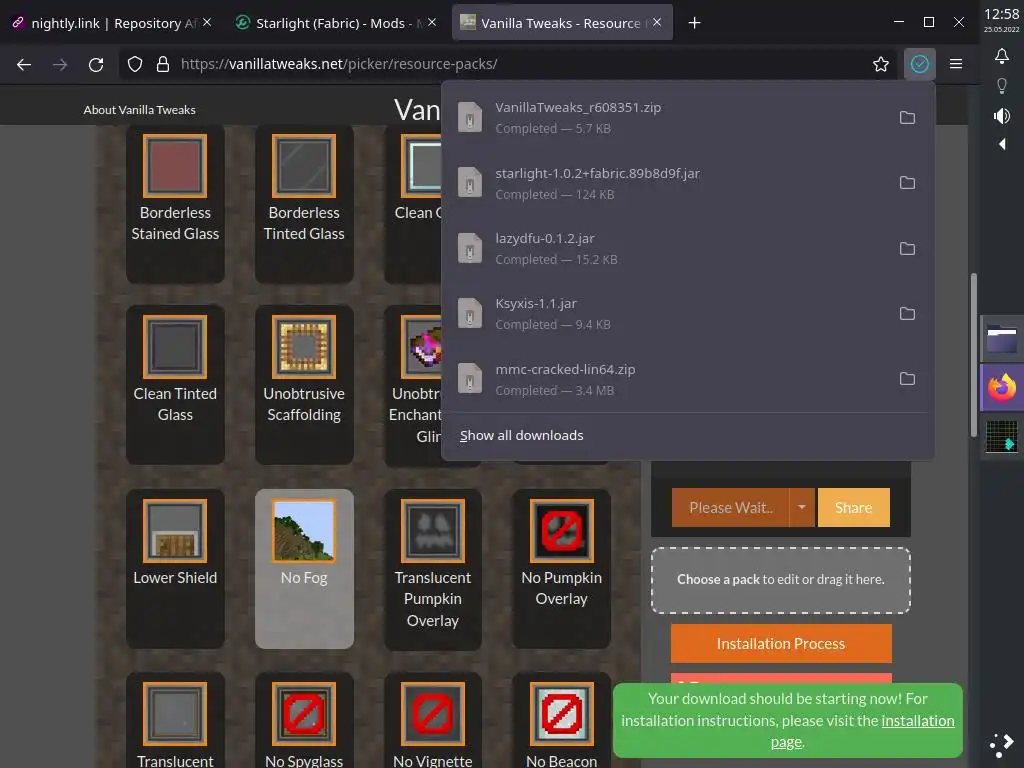
Task: Toggle the No Spyglass pack
Action: 304,722
